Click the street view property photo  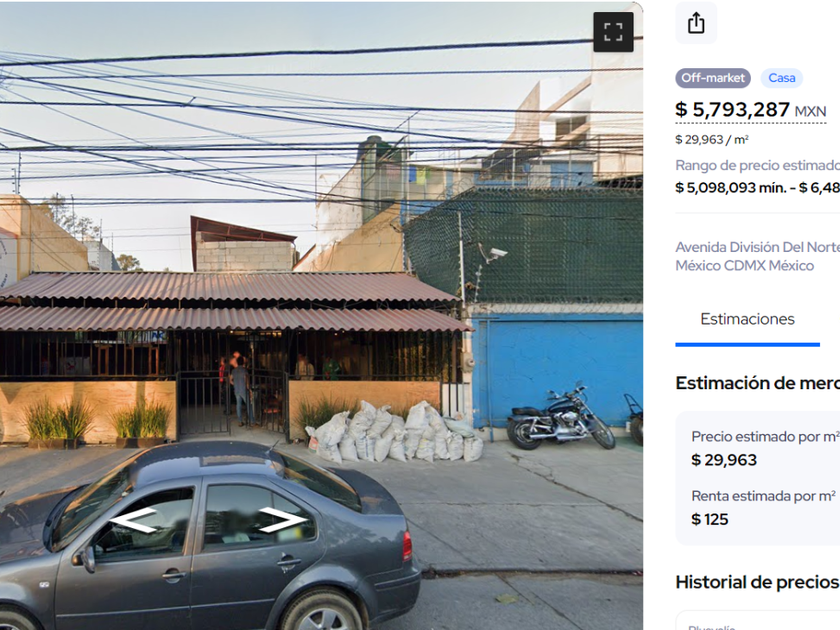click(321, 316)
